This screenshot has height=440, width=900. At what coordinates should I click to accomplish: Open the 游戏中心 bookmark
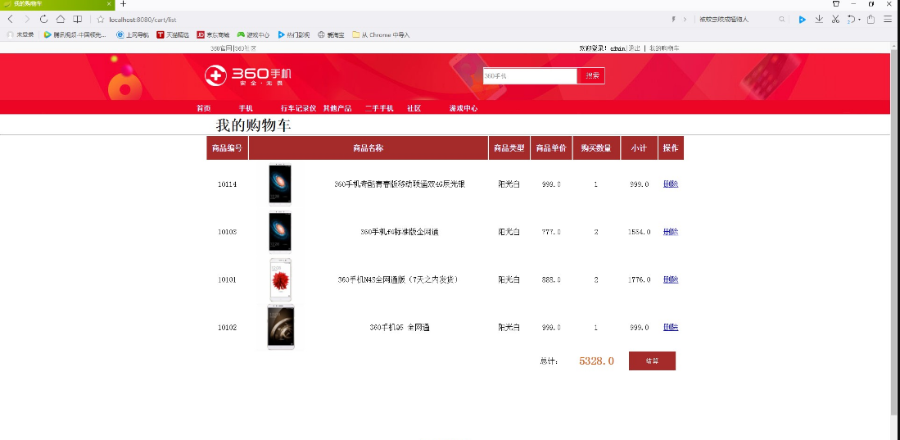click(x=253, y=35)
